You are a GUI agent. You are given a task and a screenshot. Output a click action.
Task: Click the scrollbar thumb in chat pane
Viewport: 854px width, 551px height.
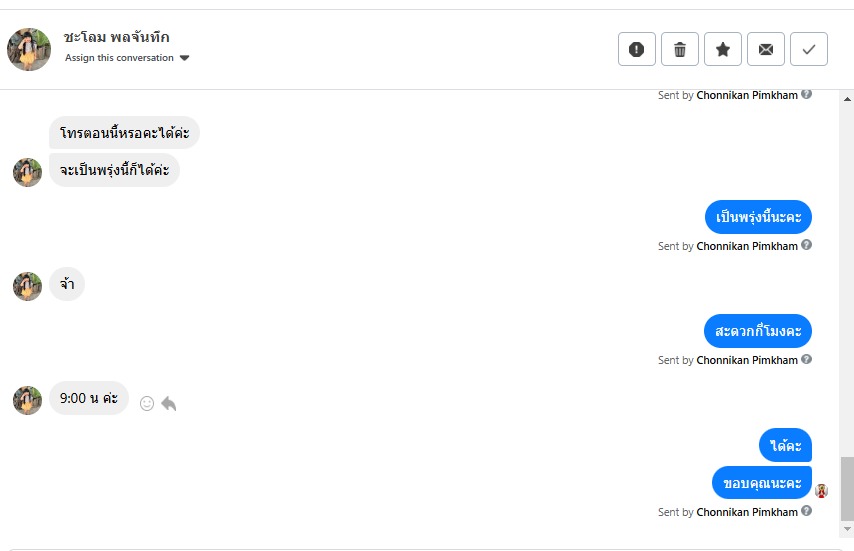847,489
